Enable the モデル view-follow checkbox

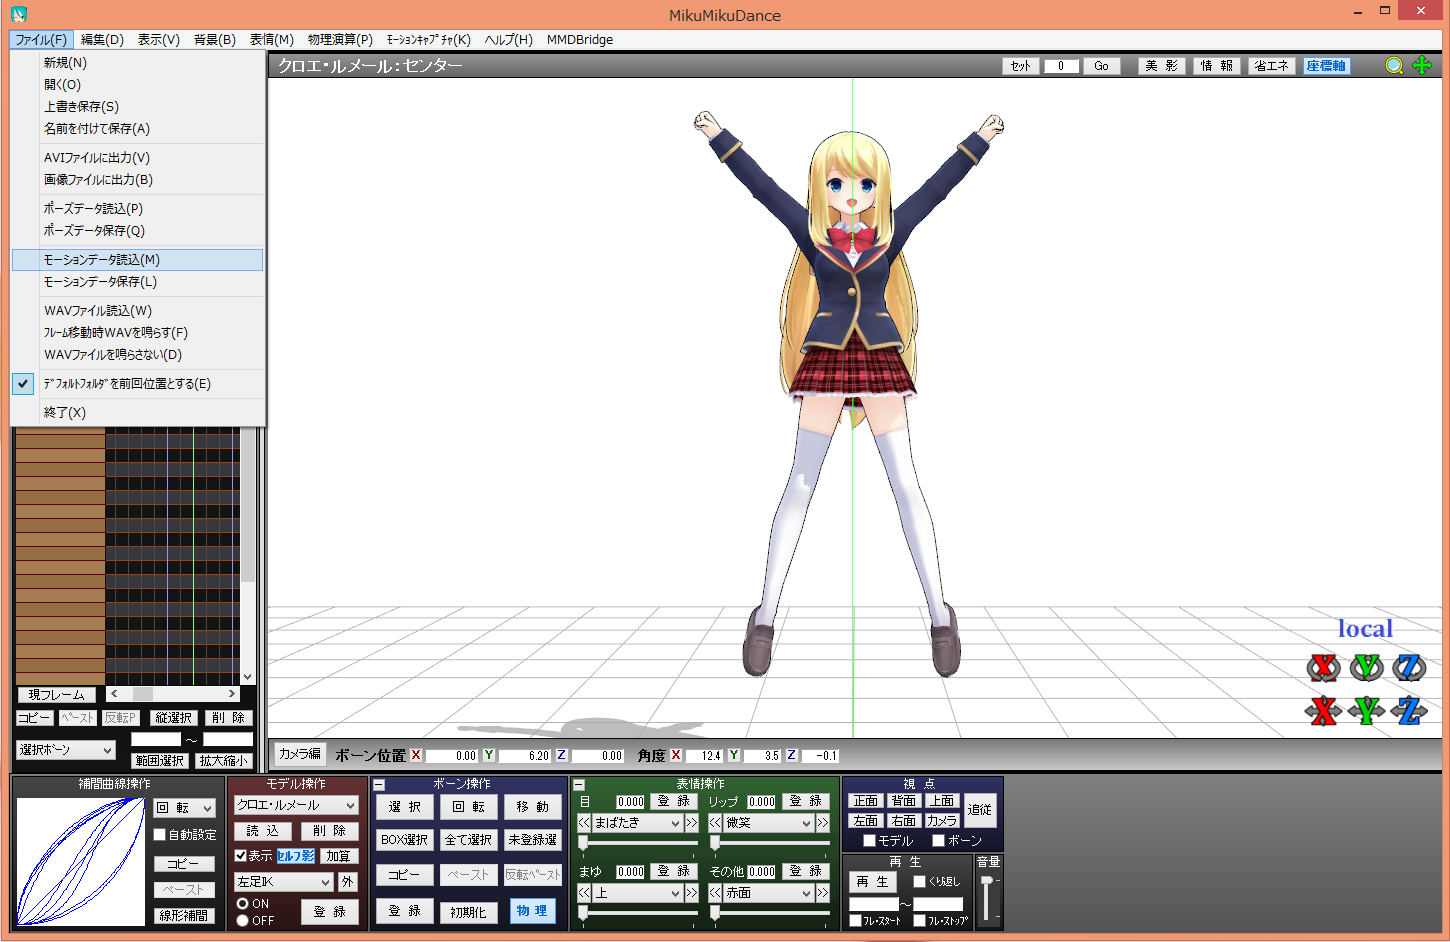tap(869, 841)
